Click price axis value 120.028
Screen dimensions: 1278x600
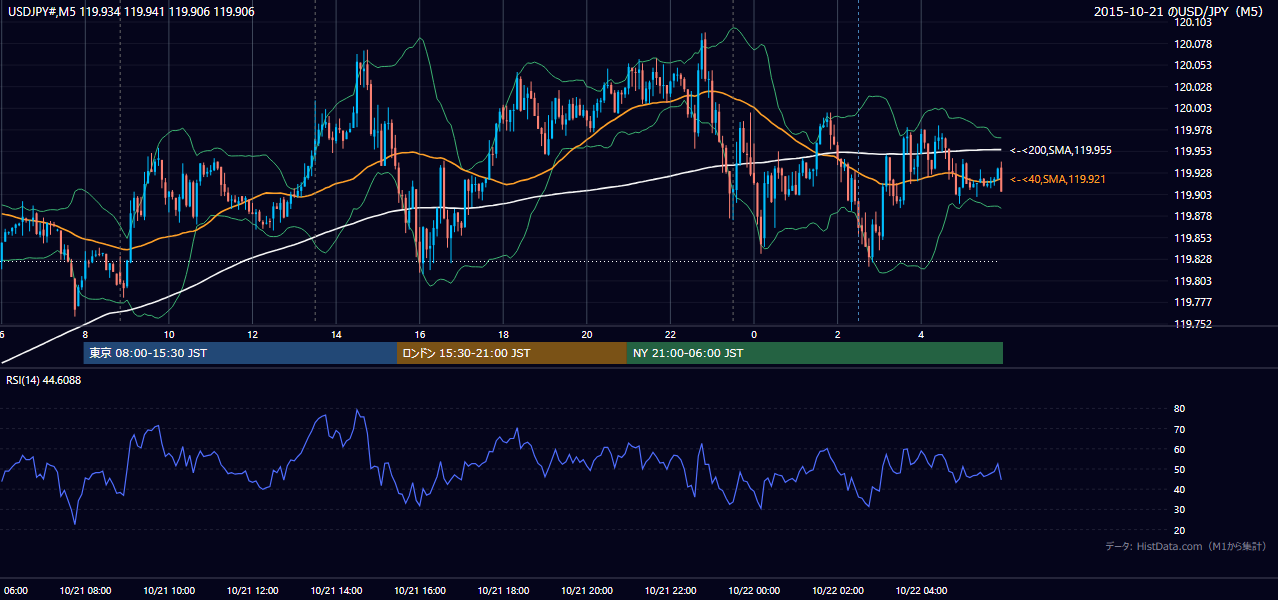click(x=1195, y=87)
